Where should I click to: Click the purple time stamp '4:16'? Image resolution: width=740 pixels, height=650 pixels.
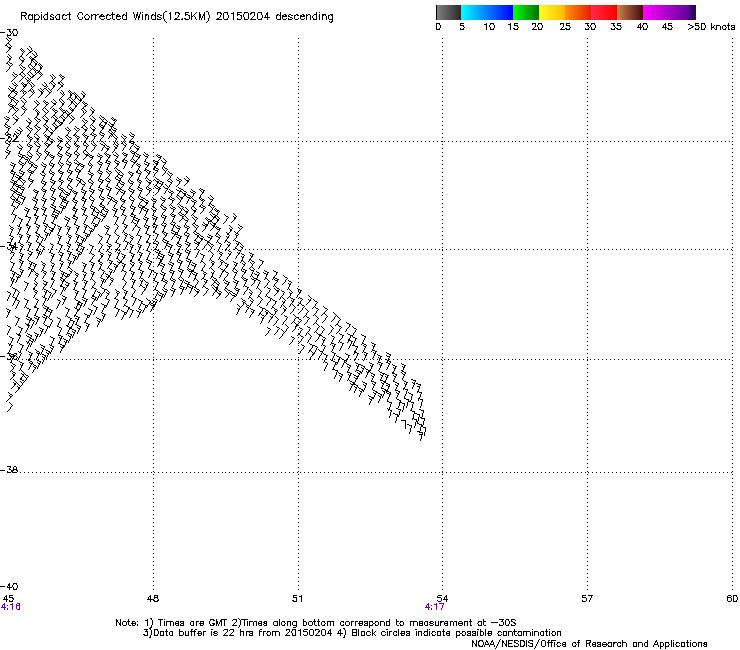[x=10, y=607]
